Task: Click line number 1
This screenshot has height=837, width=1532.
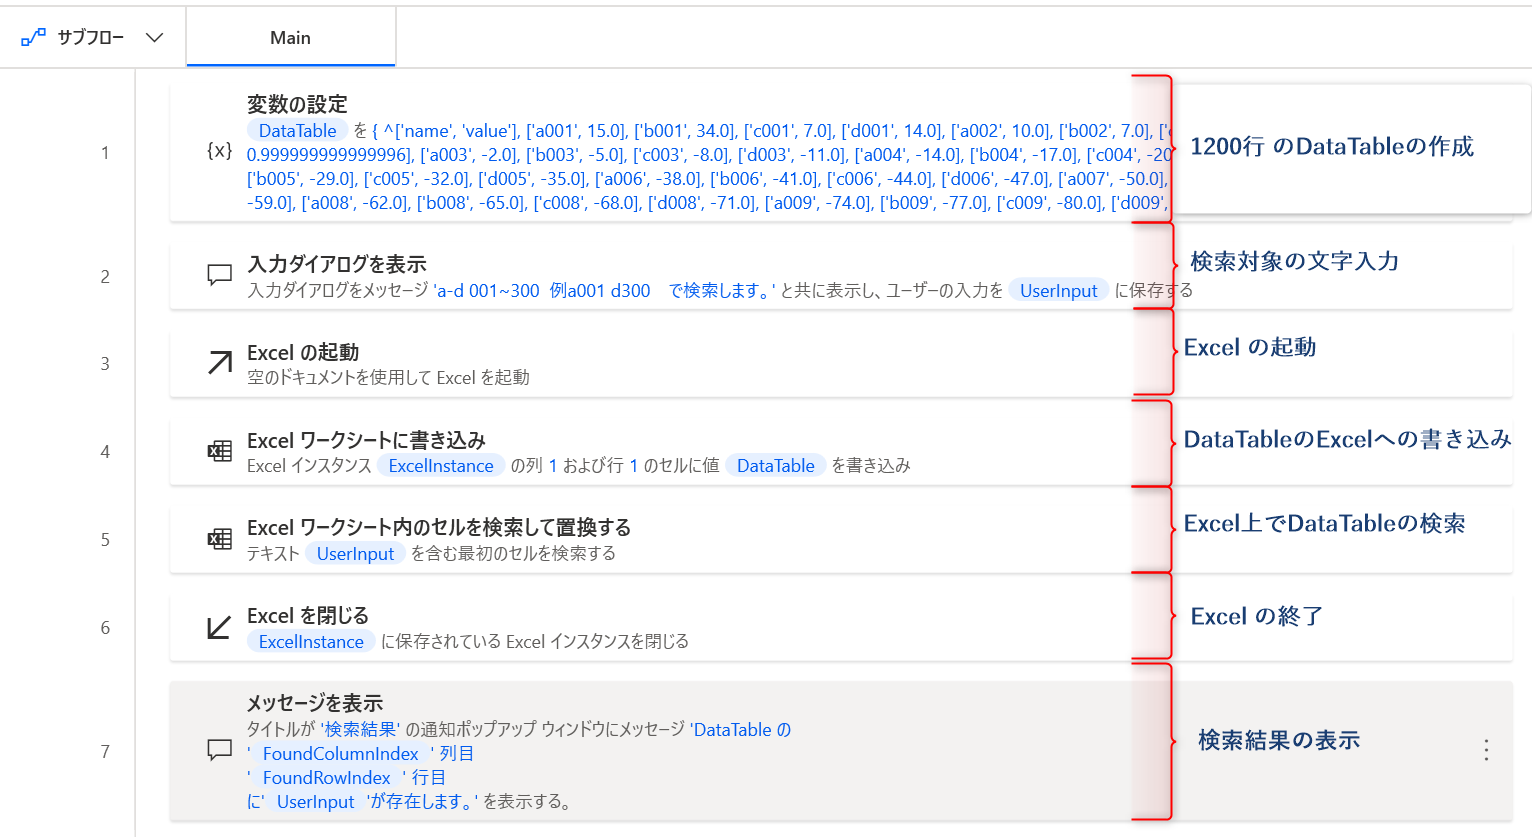Action: point(105,153)
